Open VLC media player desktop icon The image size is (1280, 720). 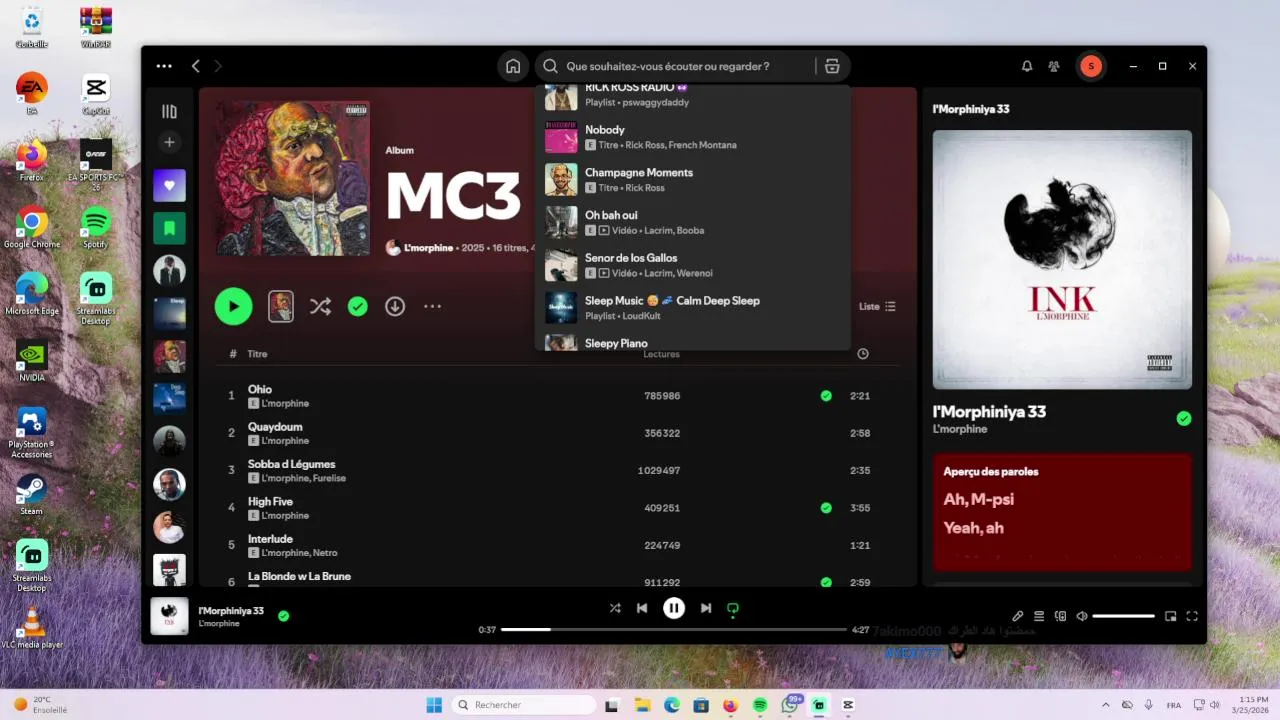click(x=32, y=627)
